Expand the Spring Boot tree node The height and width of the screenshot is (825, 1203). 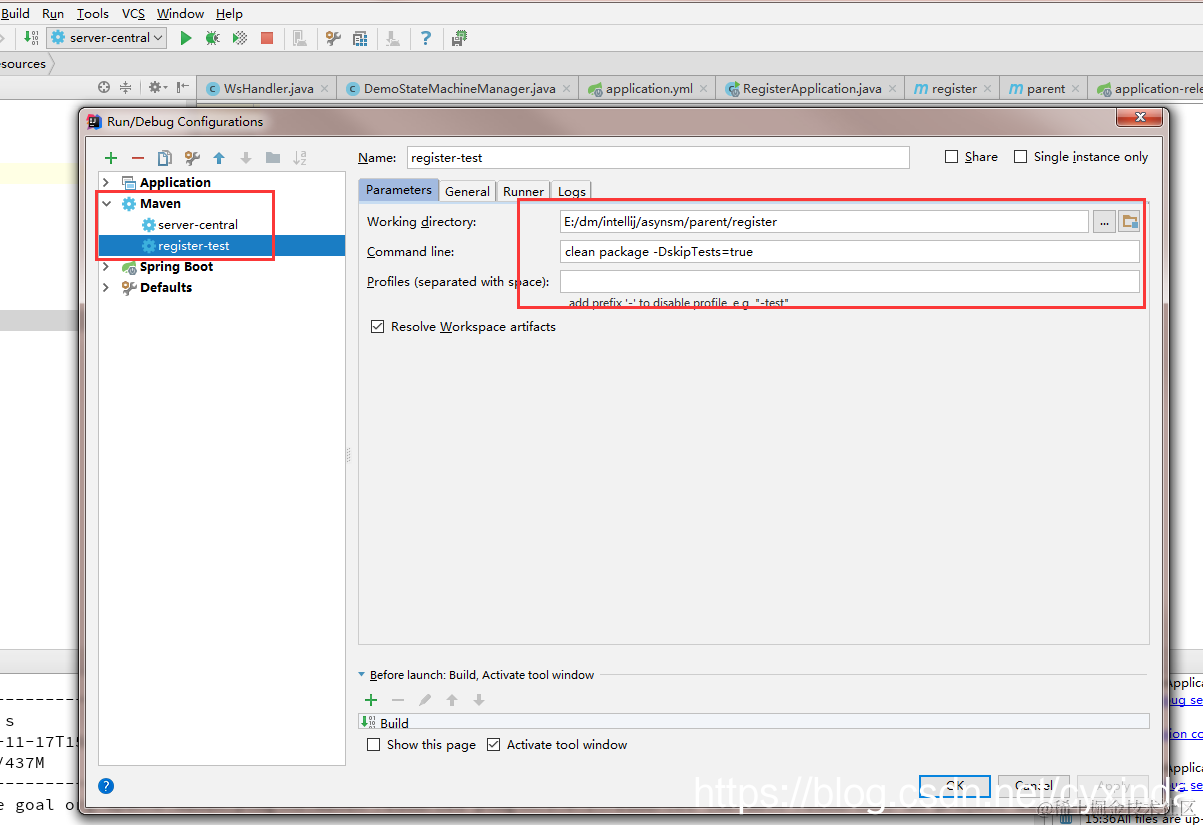point(106,266)
